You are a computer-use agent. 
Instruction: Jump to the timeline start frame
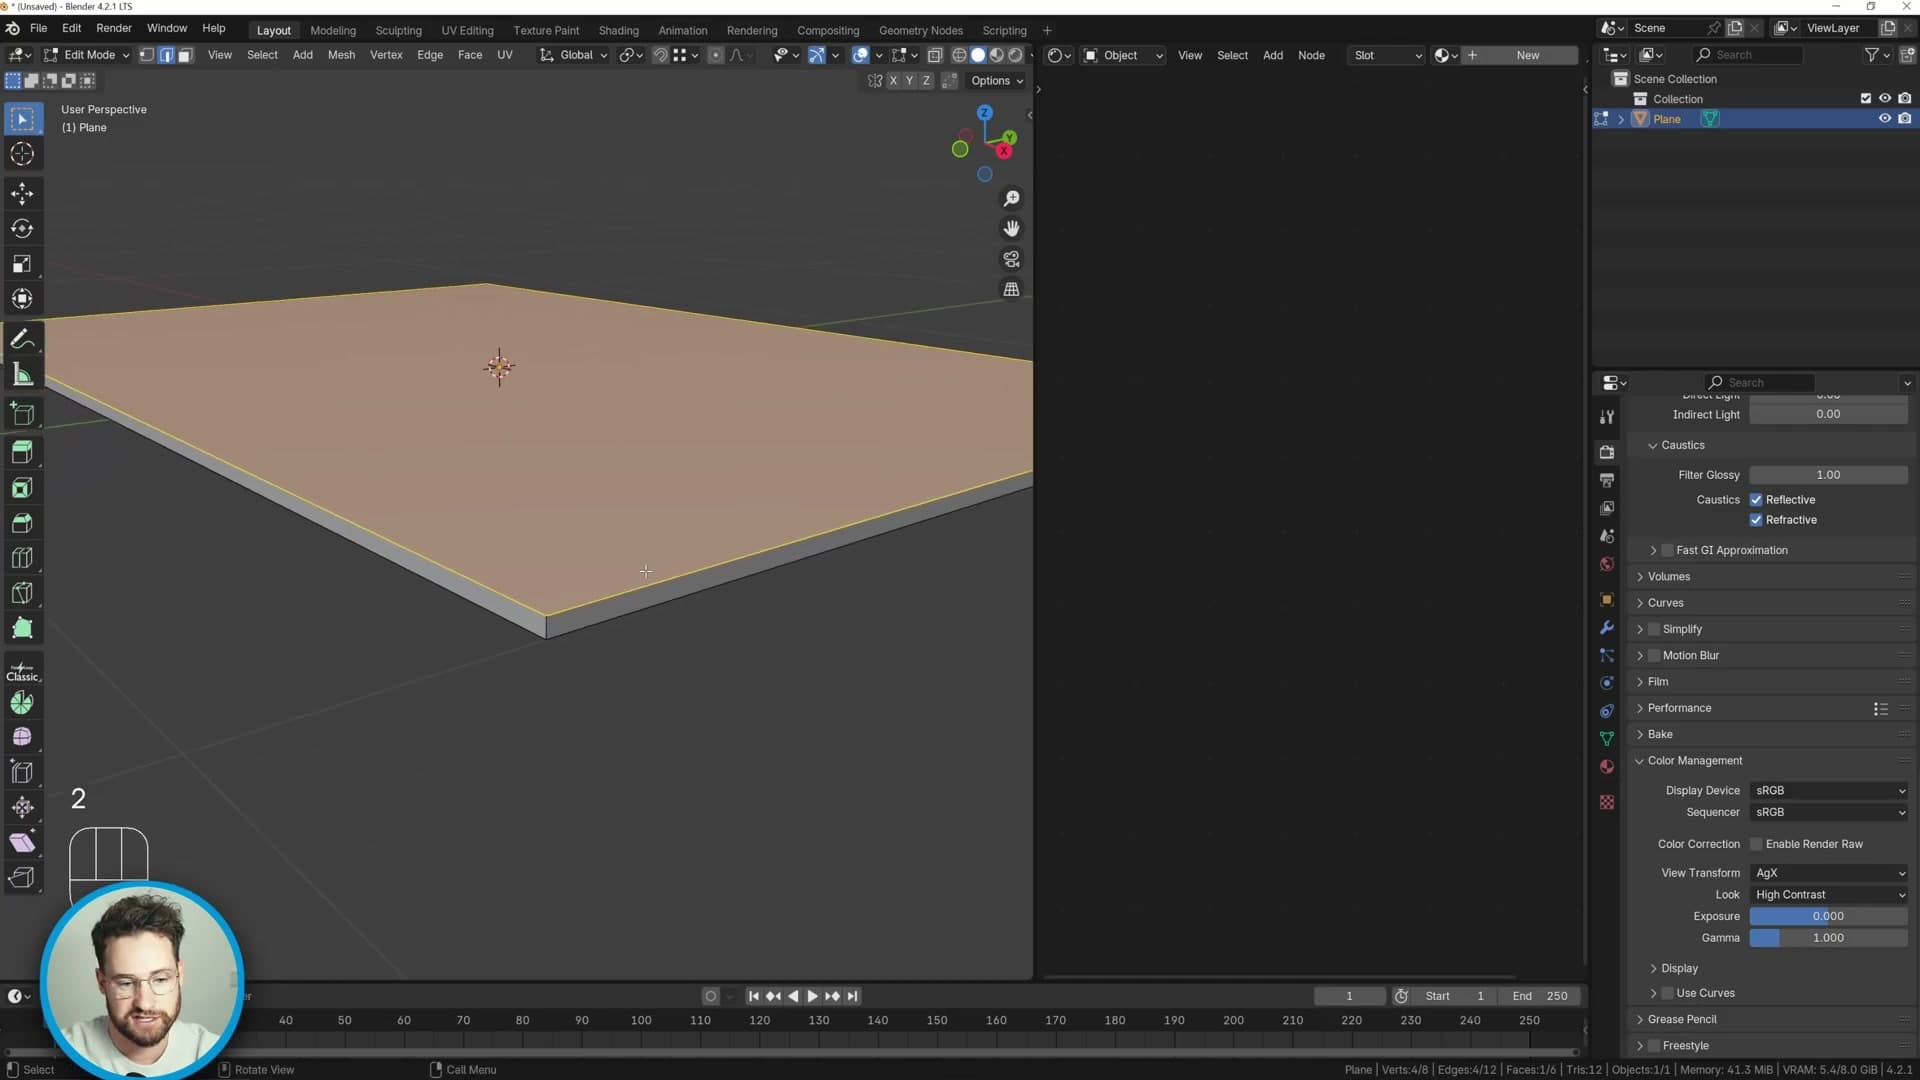click(x=754, y=996)
